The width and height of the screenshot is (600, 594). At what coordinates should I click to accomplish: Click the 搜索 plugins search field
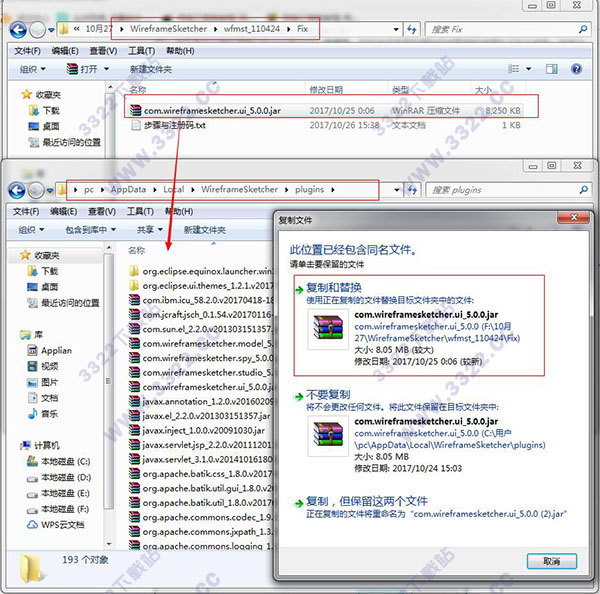coord(507,190)
